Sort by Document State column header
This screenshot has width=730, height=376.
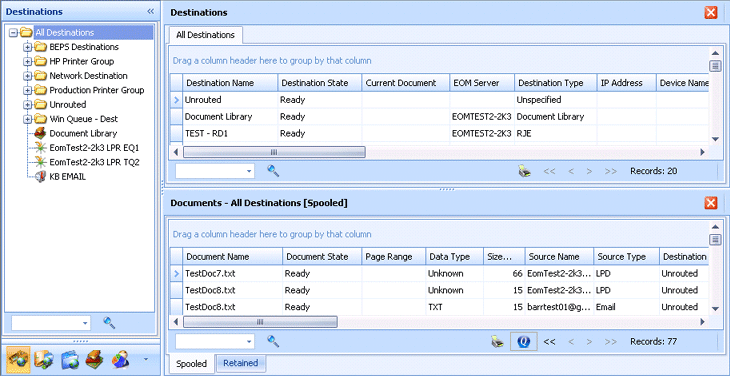(x=322, y=256)
